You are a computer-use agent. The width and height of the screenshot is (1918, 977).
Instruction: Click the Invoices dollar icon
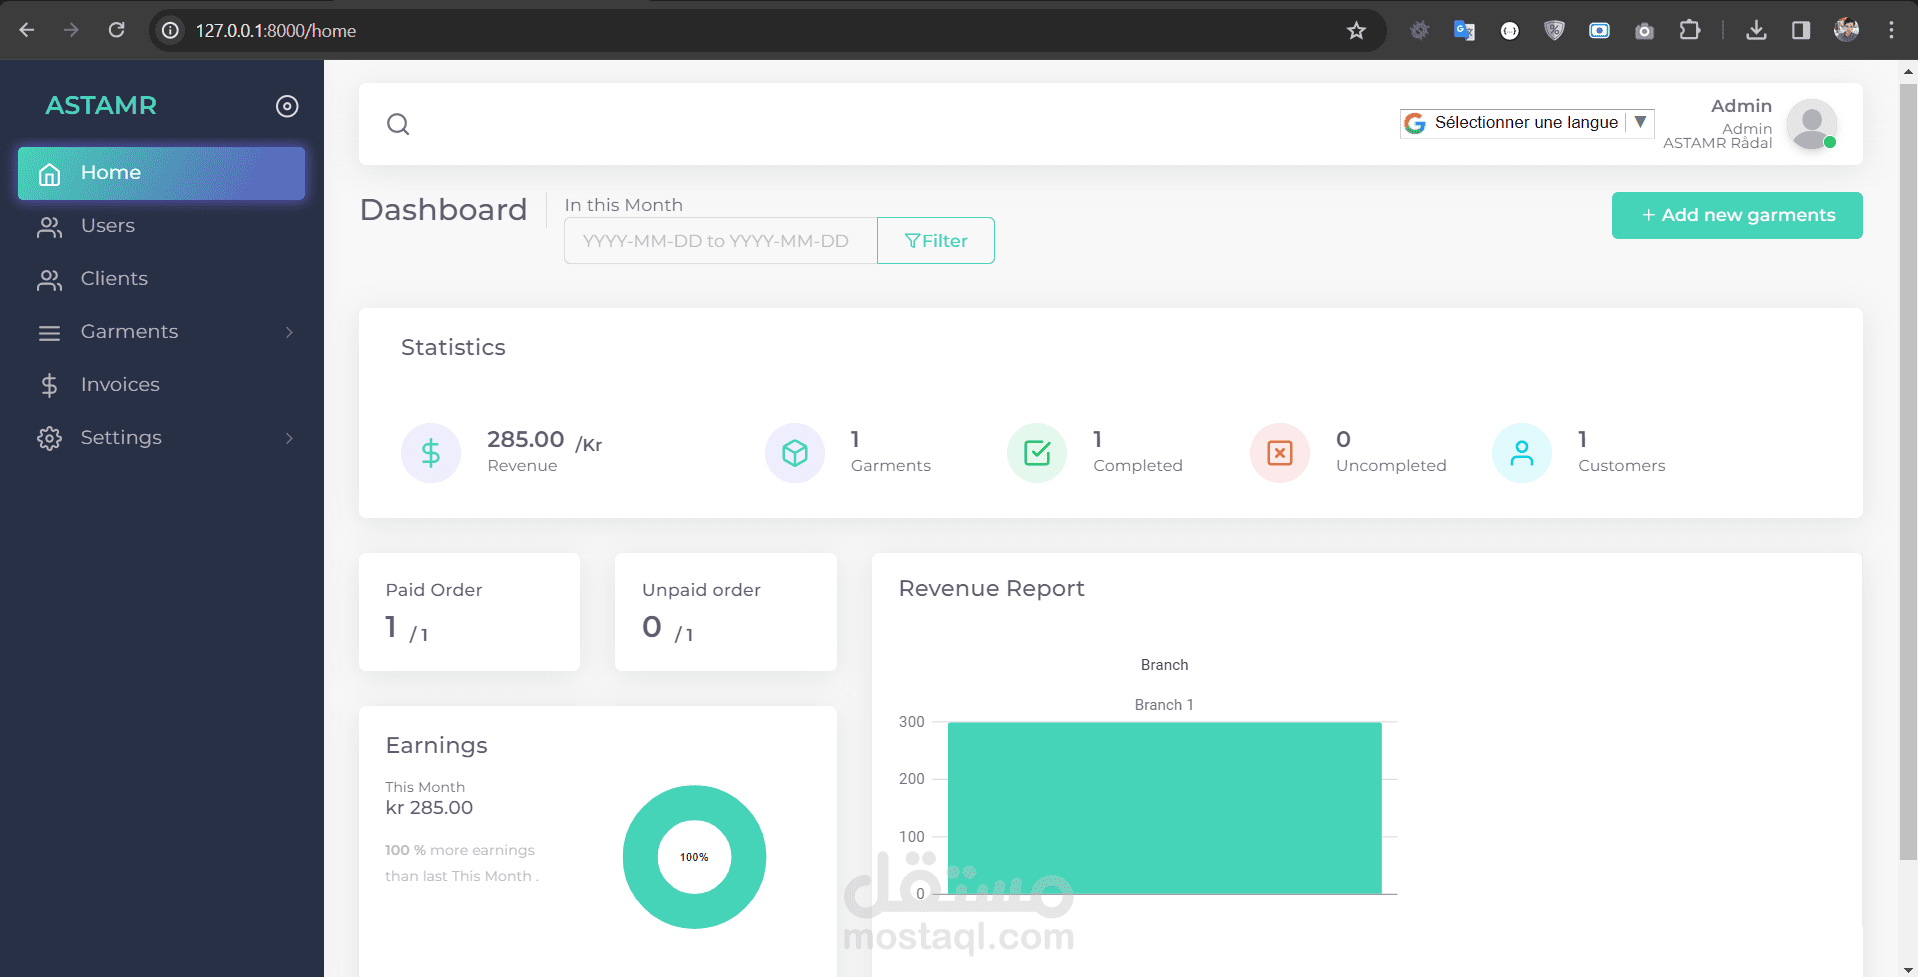coord(50,385)
